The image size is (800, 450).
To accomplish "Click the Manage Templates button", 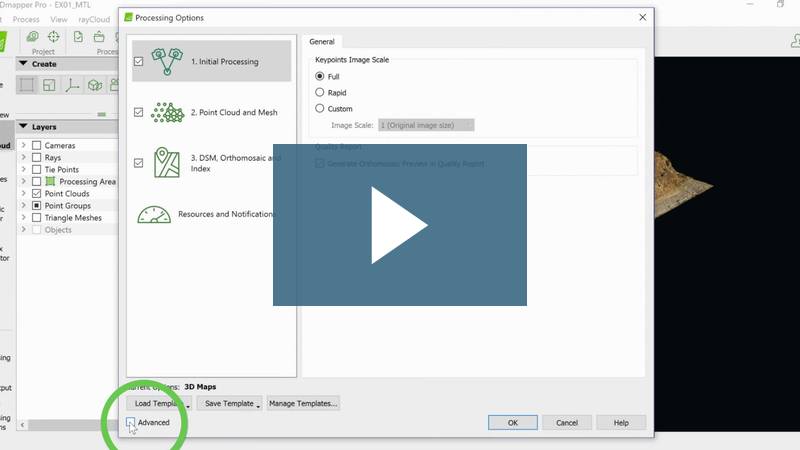I will coord(303,403).
